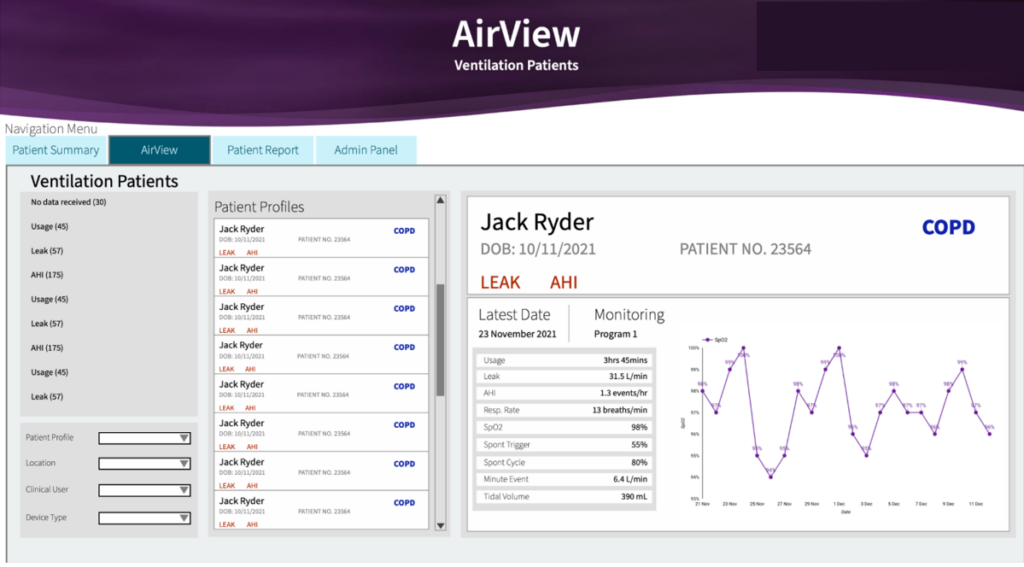Click the Monitoring label

629,315
